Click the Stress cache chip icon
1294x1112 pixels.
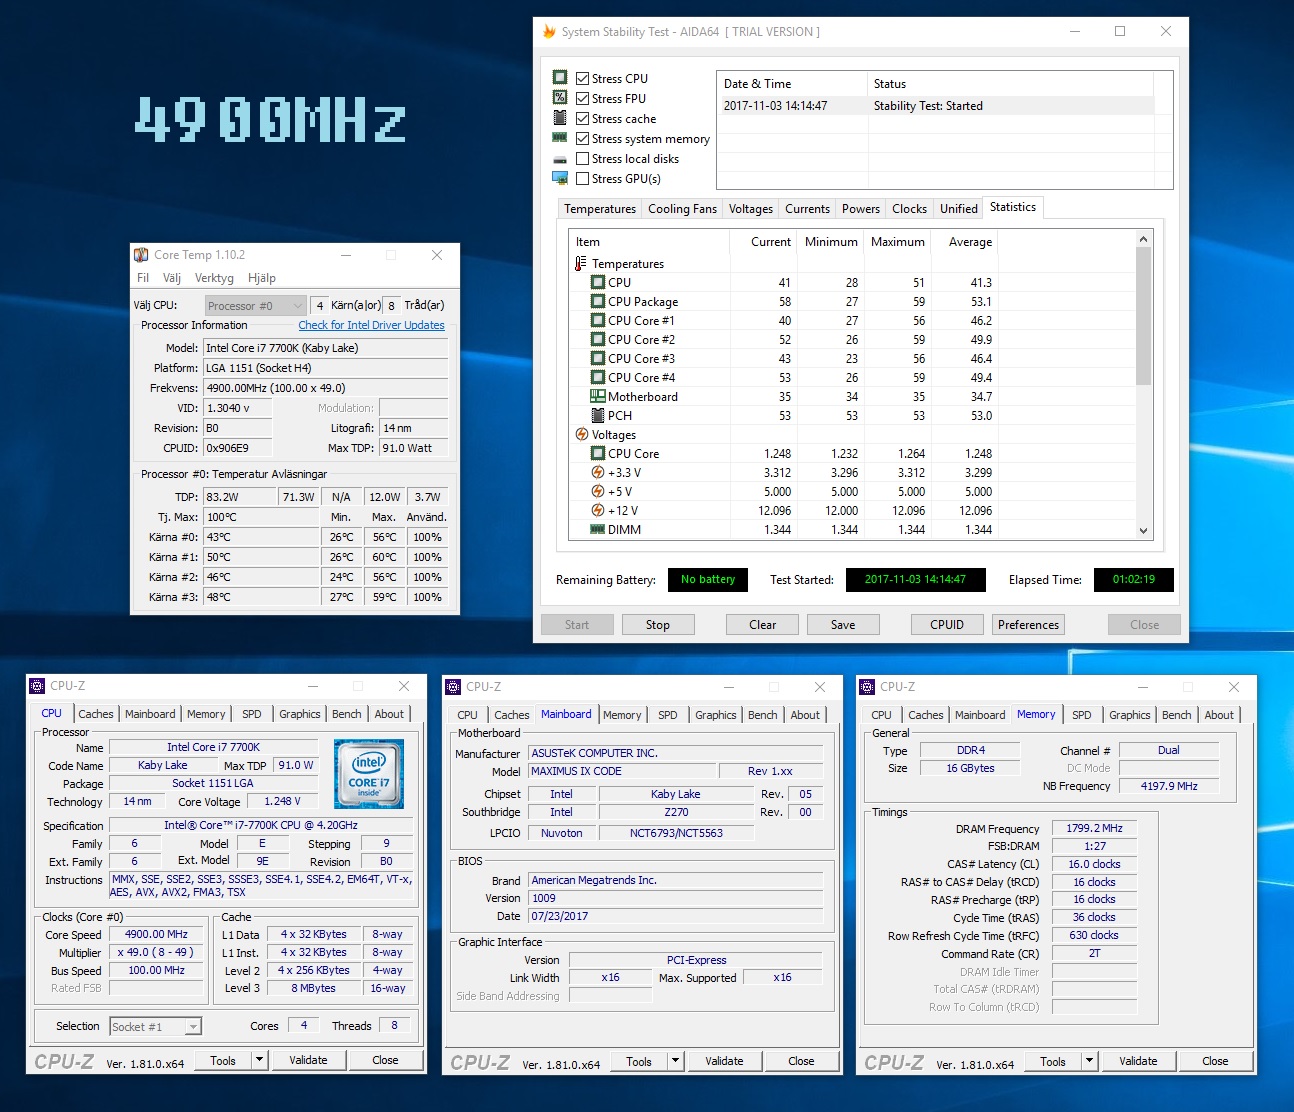coord(560,118)
